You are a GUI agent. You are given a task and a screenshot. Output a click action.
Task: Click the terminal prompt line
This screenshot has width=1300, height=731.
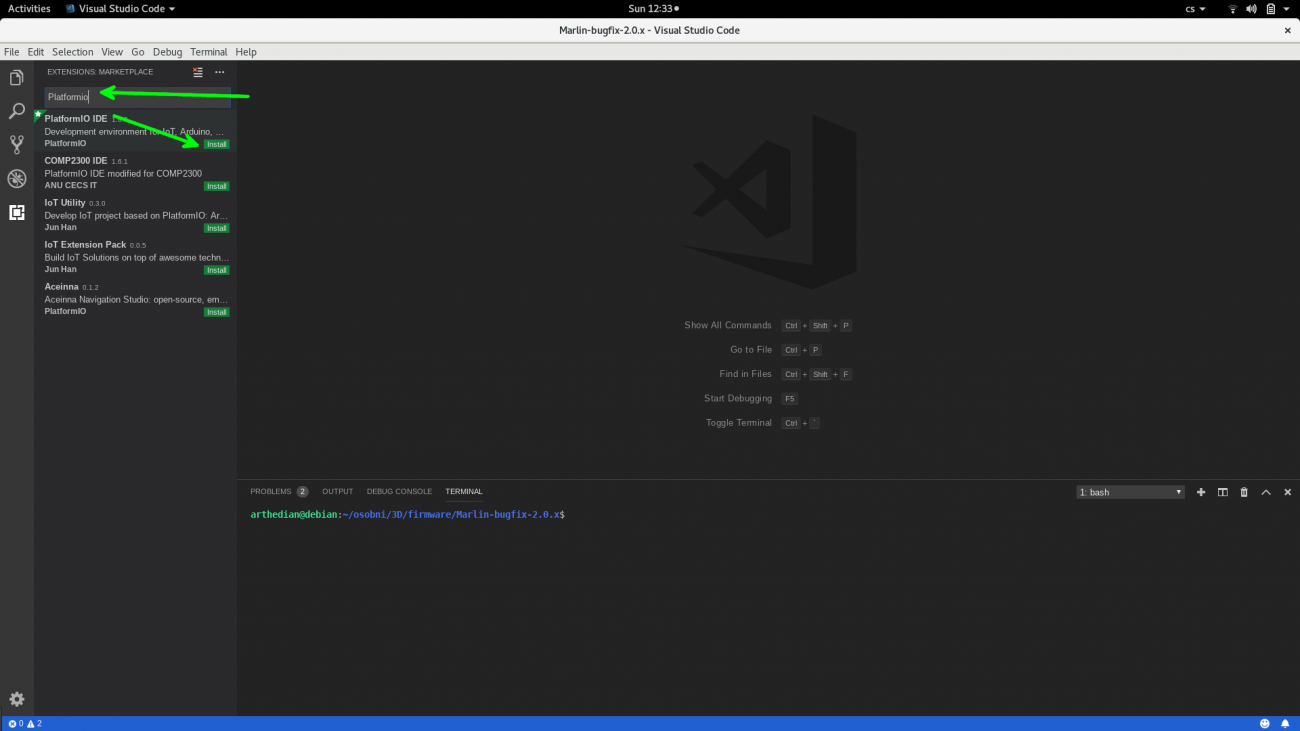[408, 514]
